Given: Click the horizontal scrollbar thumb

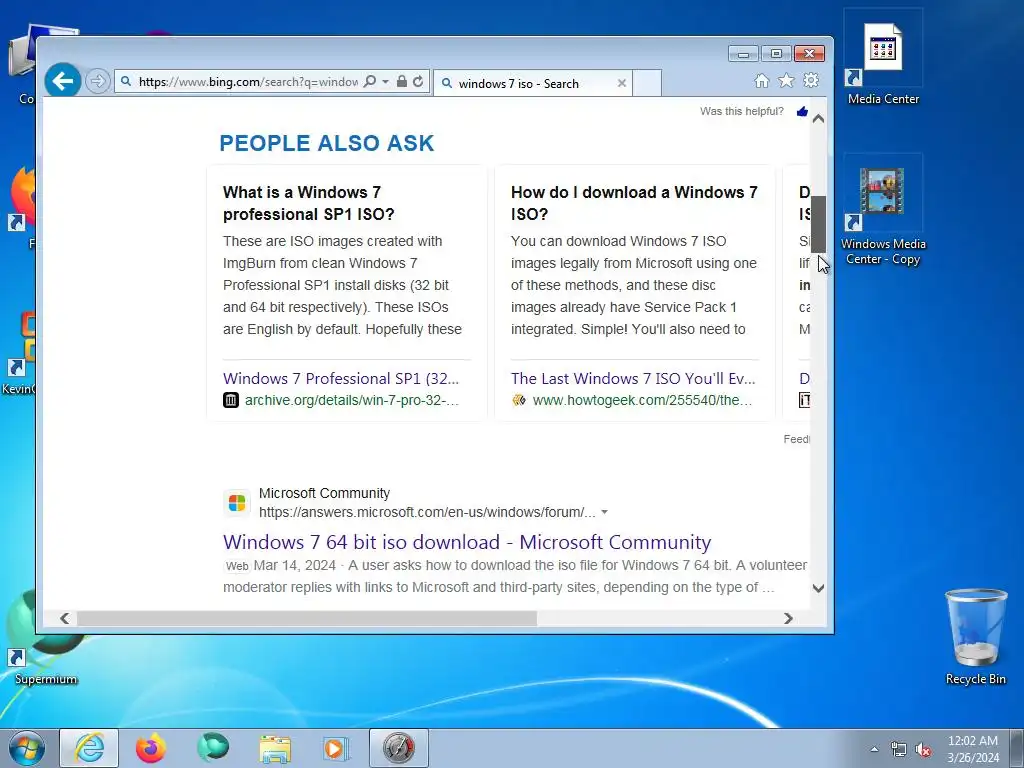Looking at the screenshot, I should click(306, 618).
